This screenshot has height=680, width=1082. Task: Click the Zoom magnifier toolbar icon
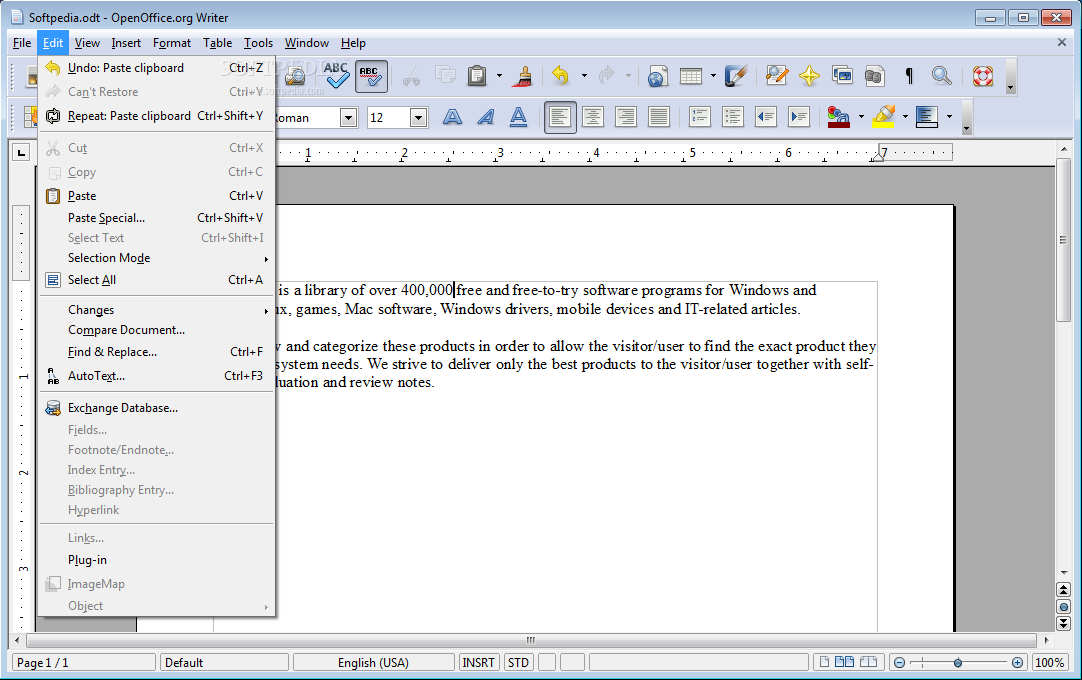[x=941, y=76]
